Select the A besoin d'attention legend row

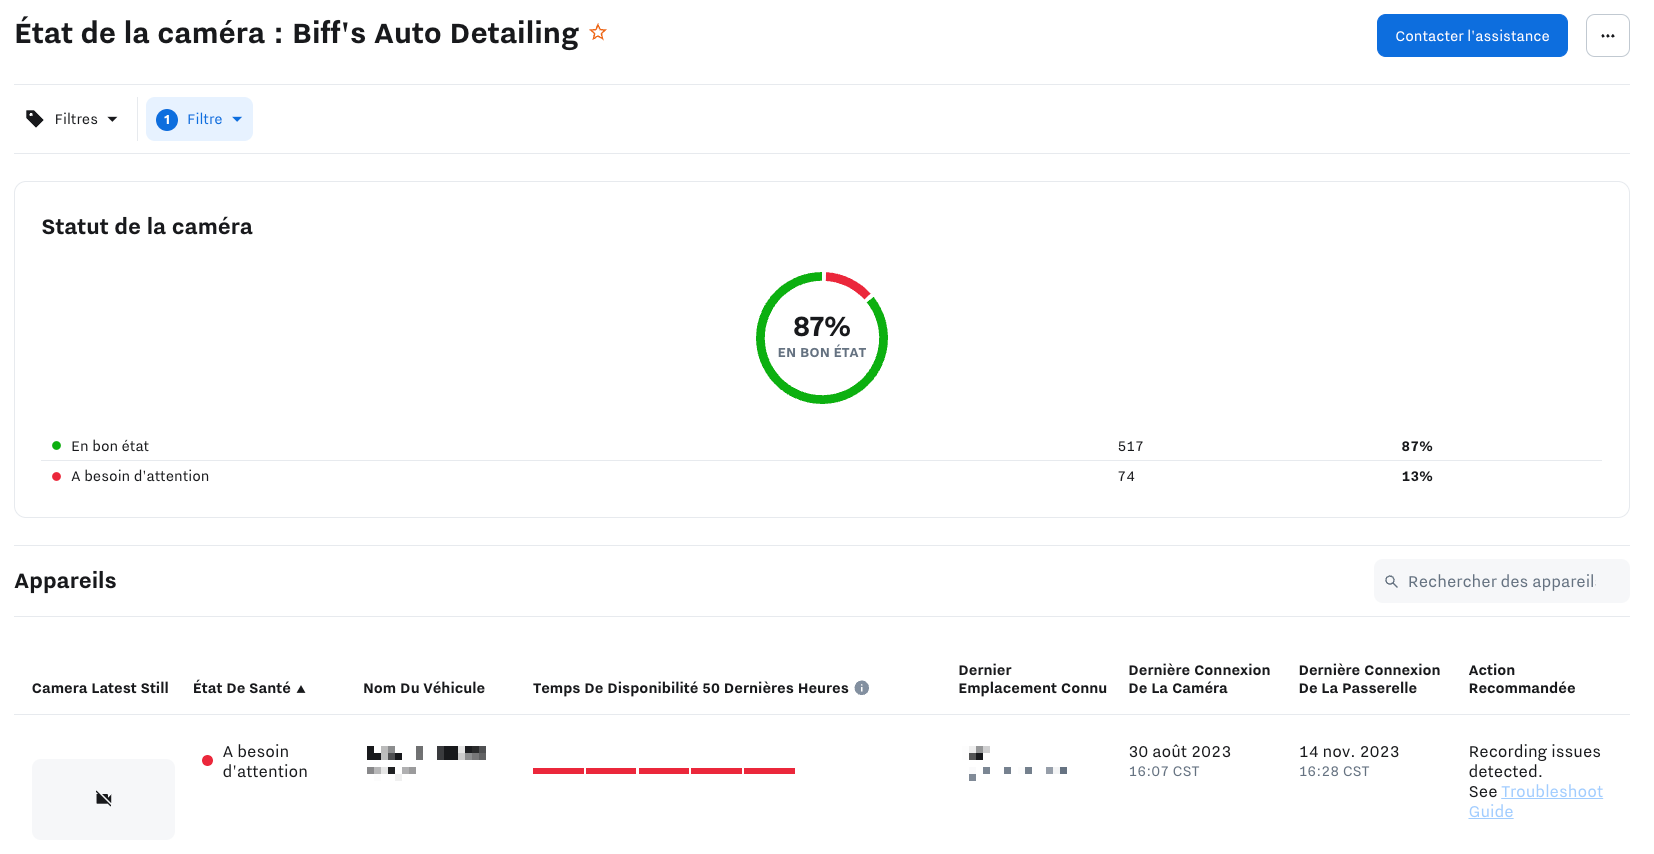[140, 476]
